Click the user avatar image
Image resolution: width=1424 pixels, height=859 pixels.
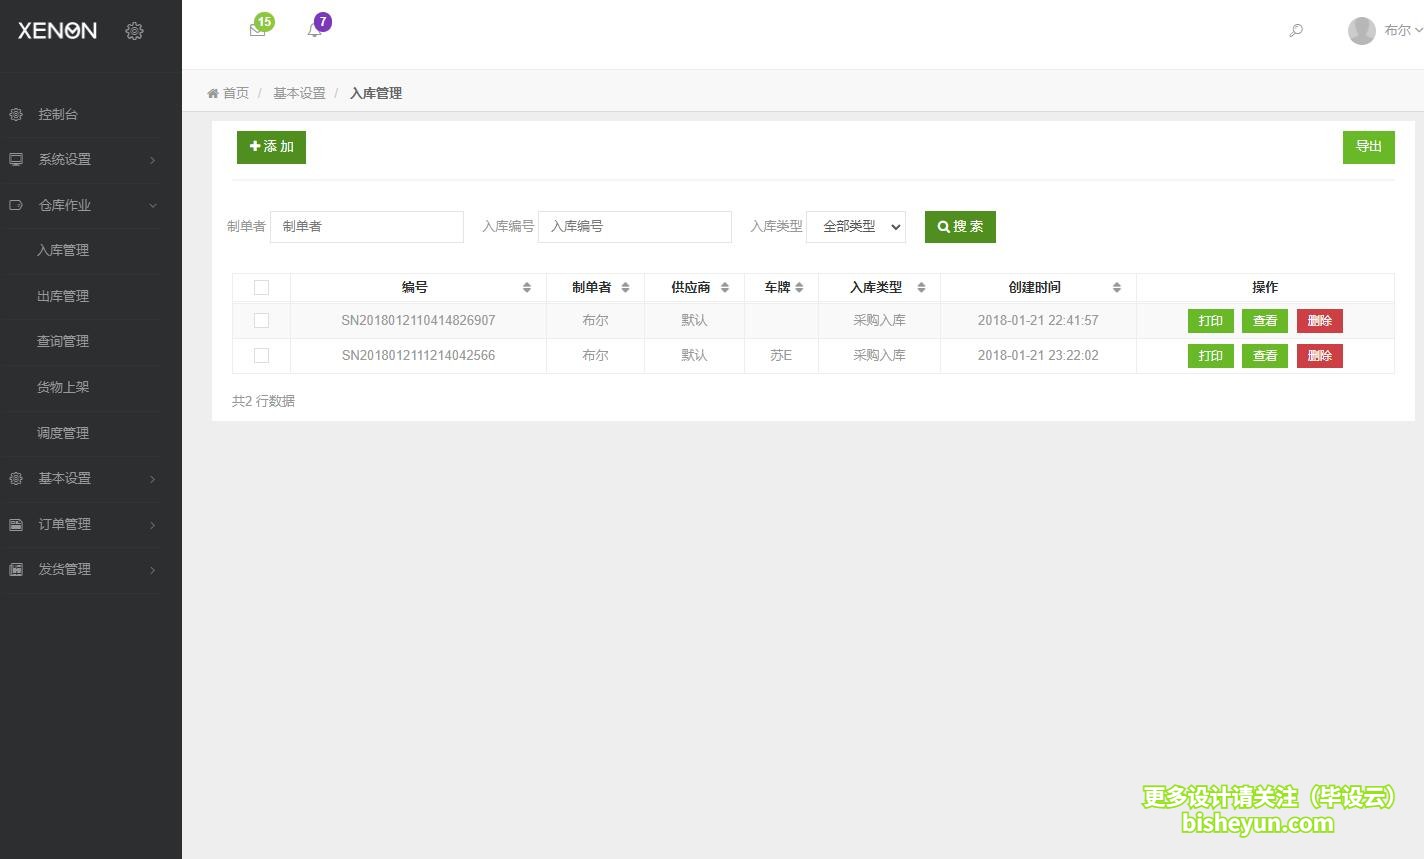tap(1361, 31)
